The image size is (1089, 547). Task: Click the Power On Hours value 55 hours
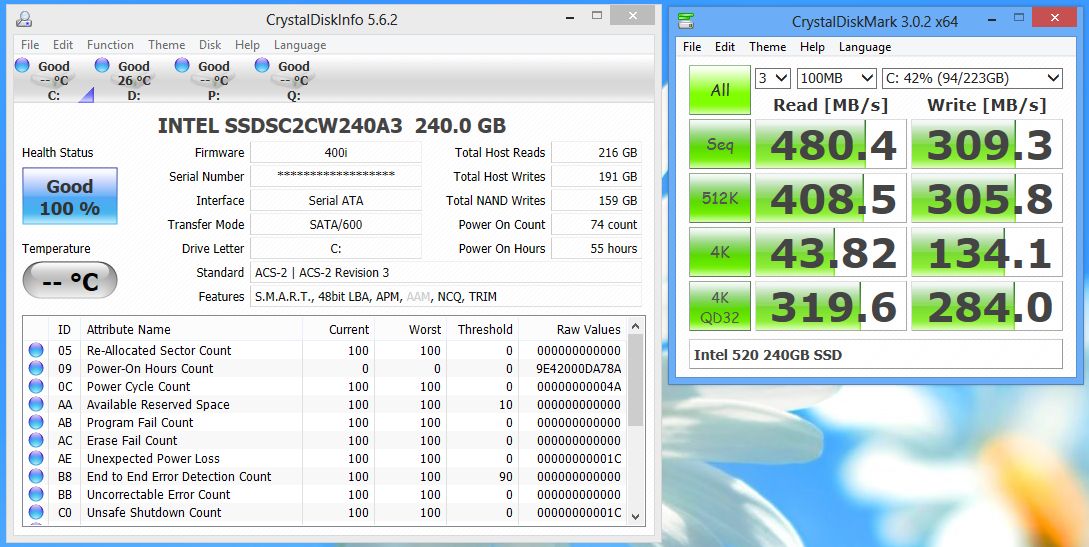tap(597, 249)
